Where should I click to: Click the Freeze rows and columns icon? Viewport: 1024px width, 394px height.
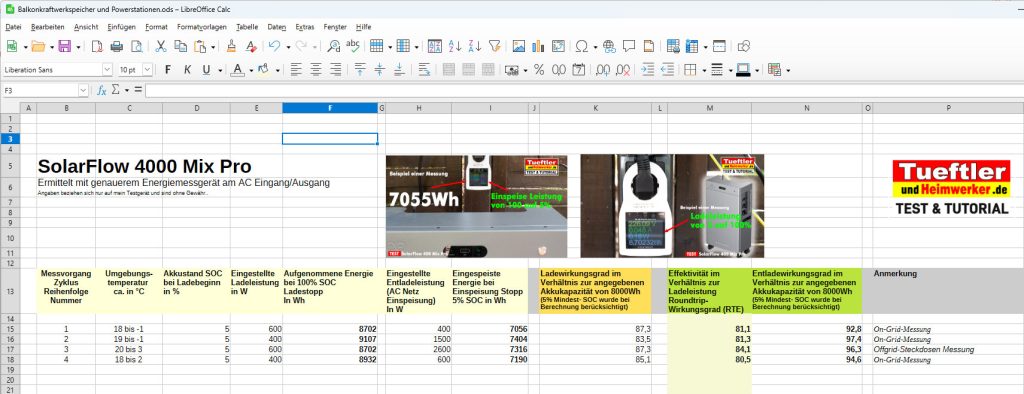click(x=692, y=46)
